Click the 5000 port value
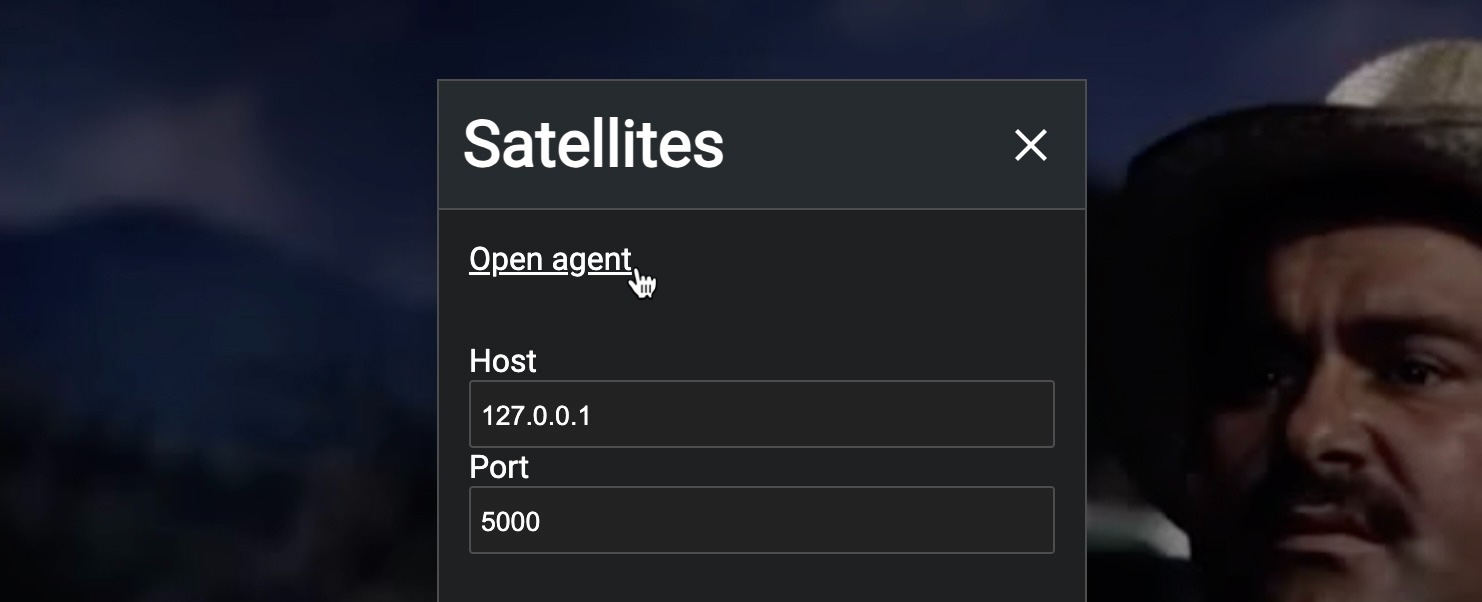The height and width of the screenshot is (602, 1482). pos(510,521)
